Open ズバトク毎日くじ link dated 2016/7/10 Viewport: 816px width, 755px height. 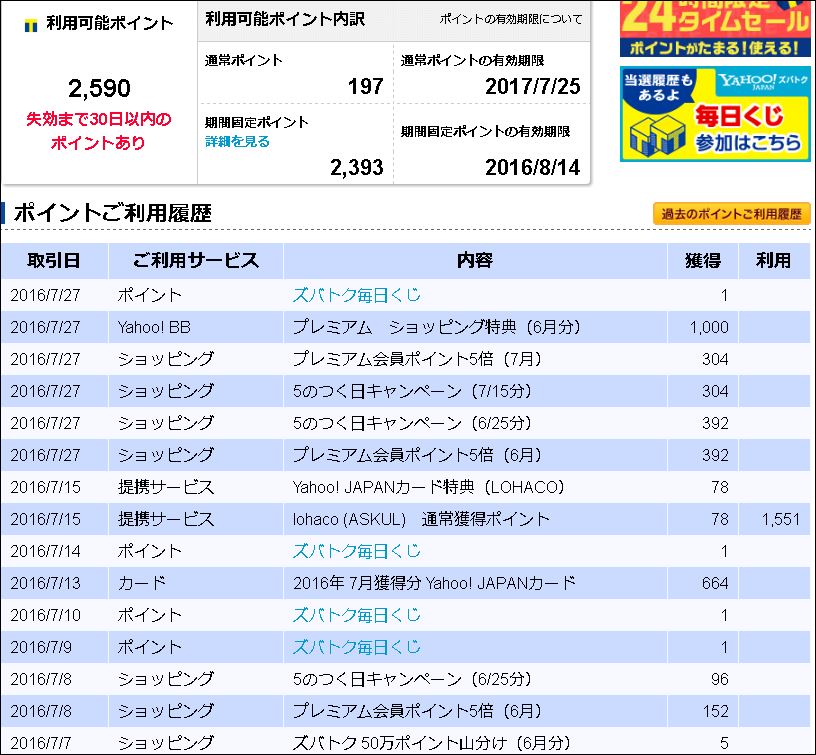(356, 615)
